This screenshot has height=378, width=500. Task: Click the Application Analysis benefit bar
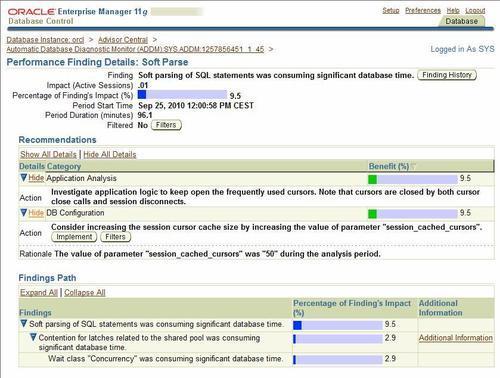[413, 179]
